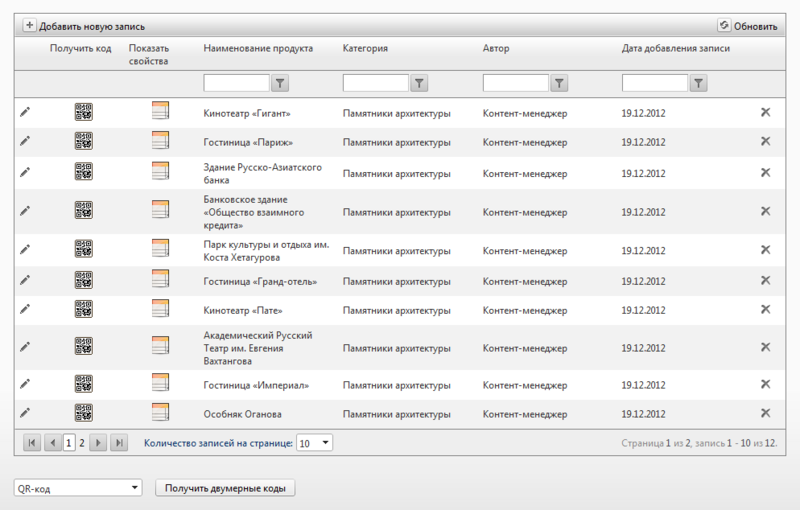Get QR code for Кинотеатр «Пате»
Image resolution: width=800 pixels, height=510 pixels.
[x=84, y=309]
